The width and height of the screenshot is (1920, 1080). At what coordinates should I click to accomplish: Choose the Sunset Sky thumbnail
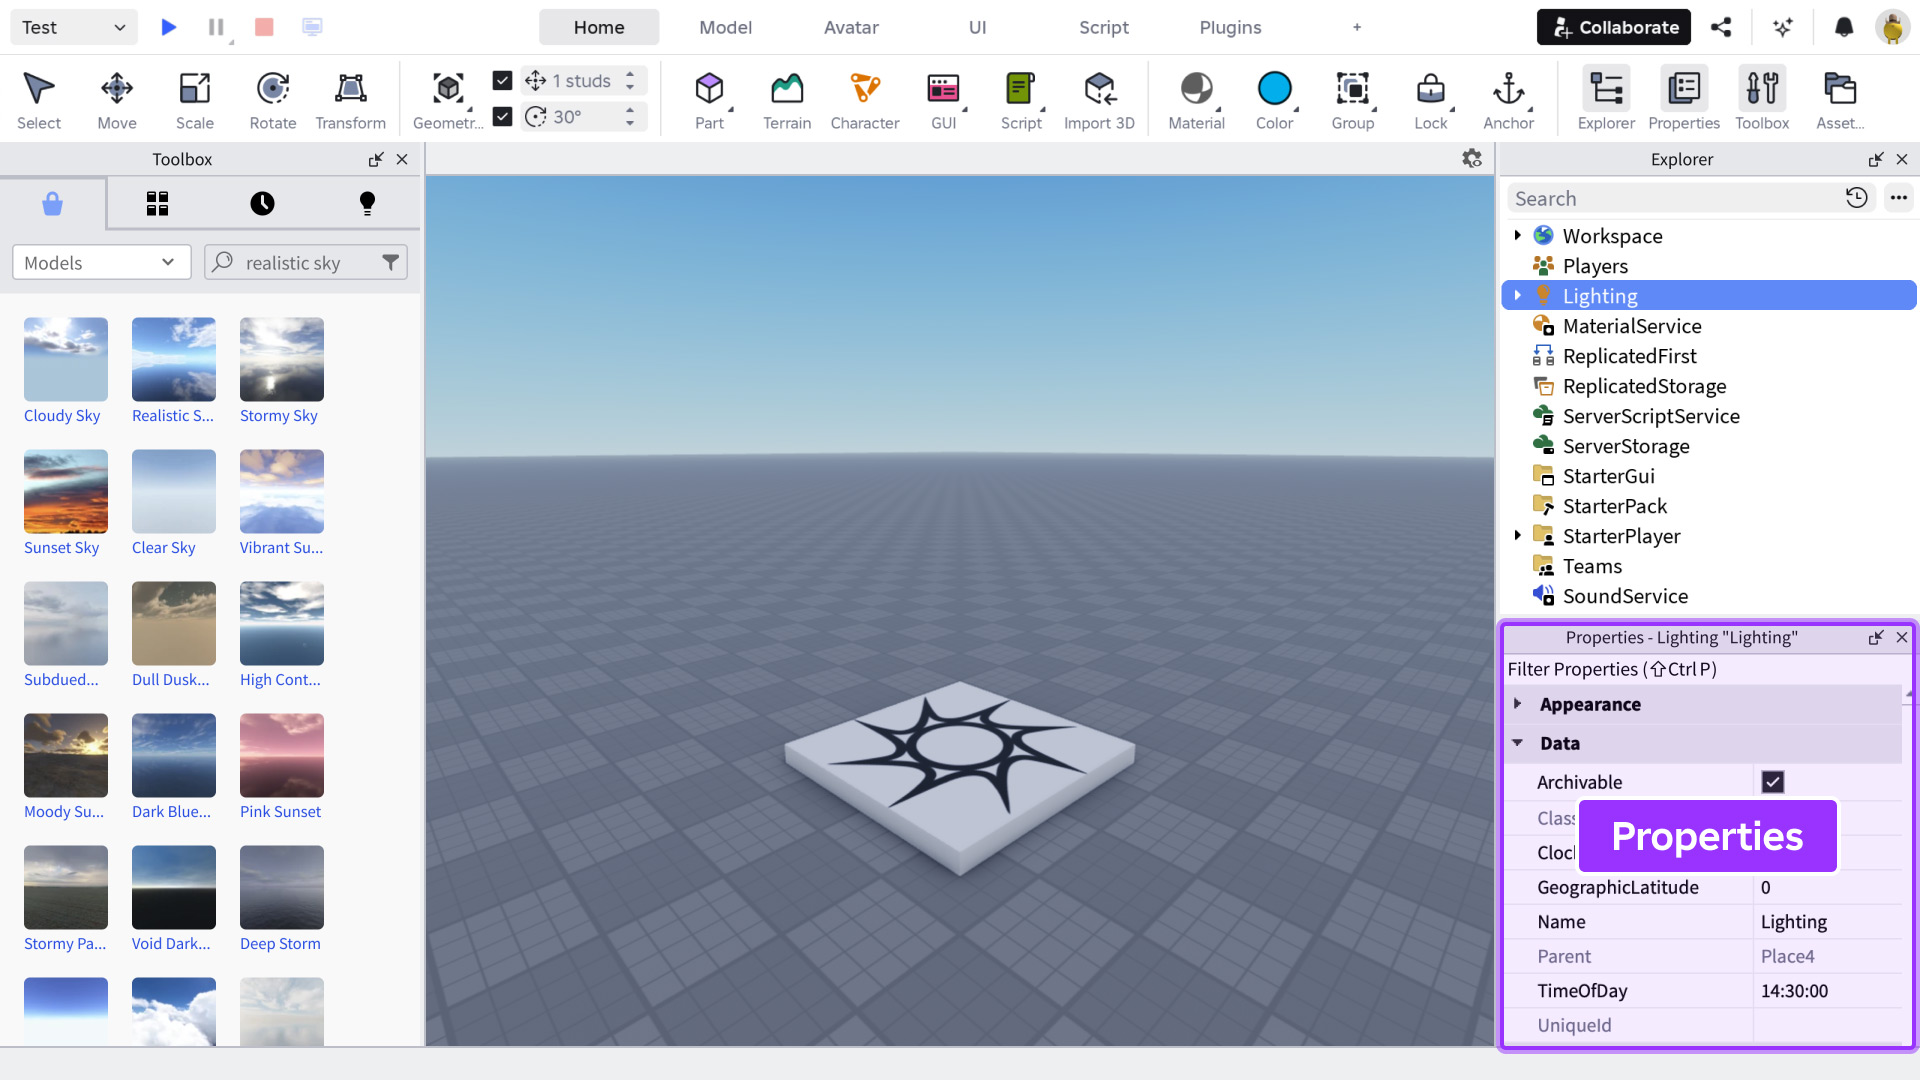[x=66, y=491]
